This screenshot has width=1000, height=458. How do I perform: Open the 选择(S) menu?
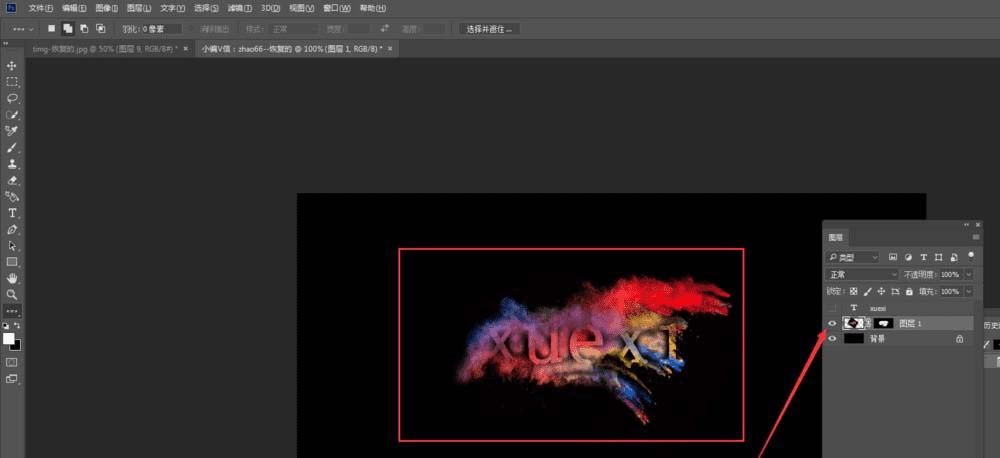tap(206, 8)
